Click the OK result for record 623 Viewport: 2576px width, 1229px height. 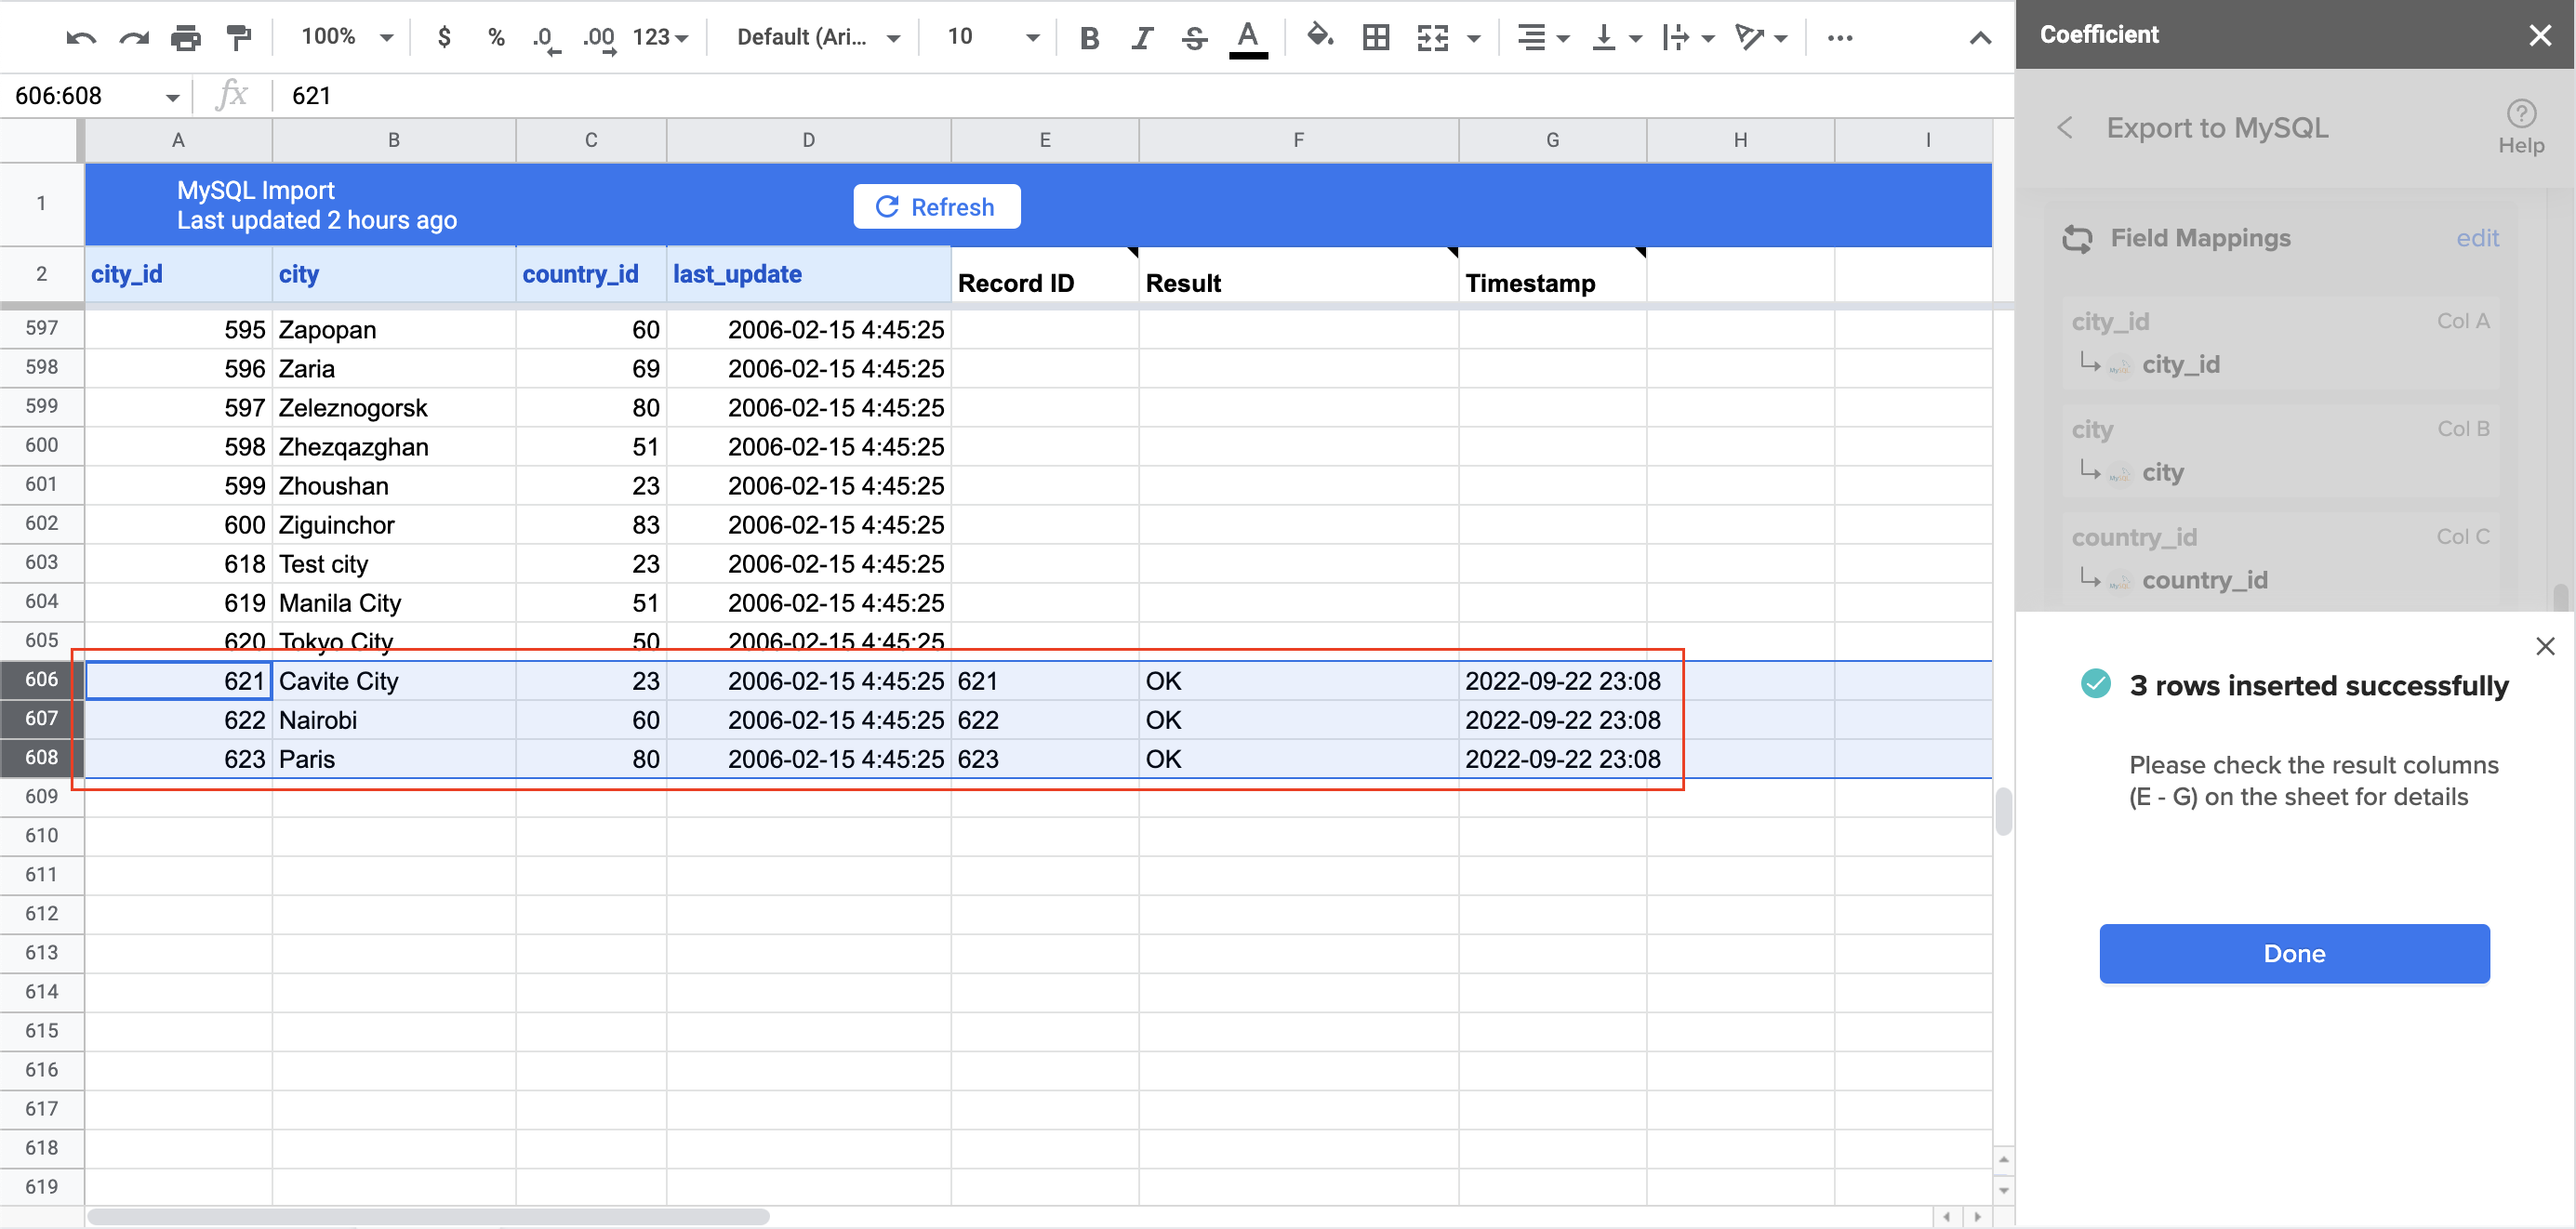point(1298,759)
